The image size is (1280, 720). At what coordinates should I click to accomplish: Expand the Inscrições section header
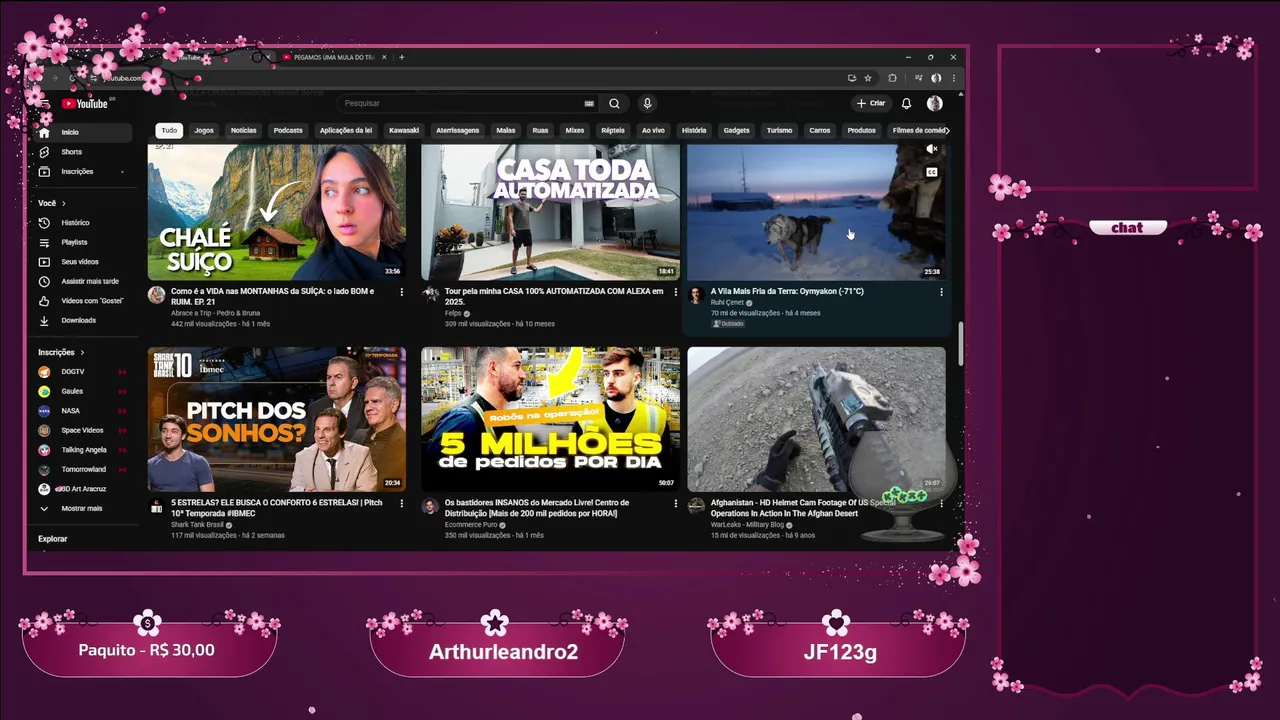click(x=61, y=352)
